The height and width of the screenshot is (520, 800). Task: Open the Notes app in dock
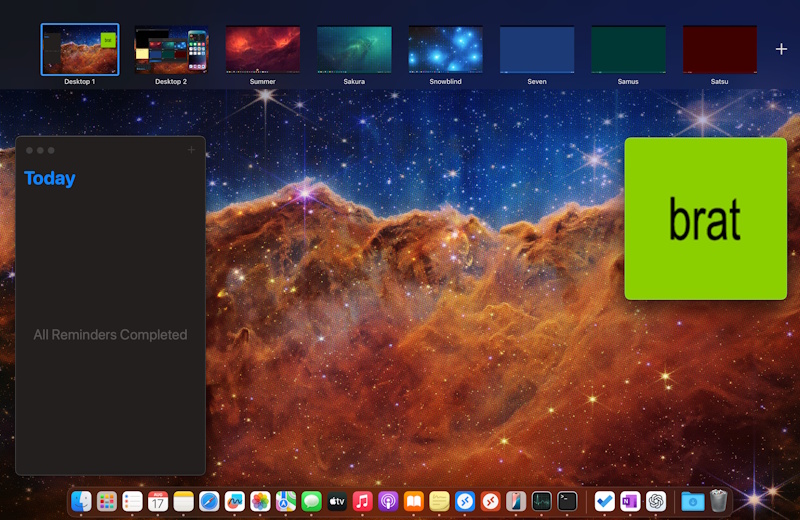[x=183, y=502]
